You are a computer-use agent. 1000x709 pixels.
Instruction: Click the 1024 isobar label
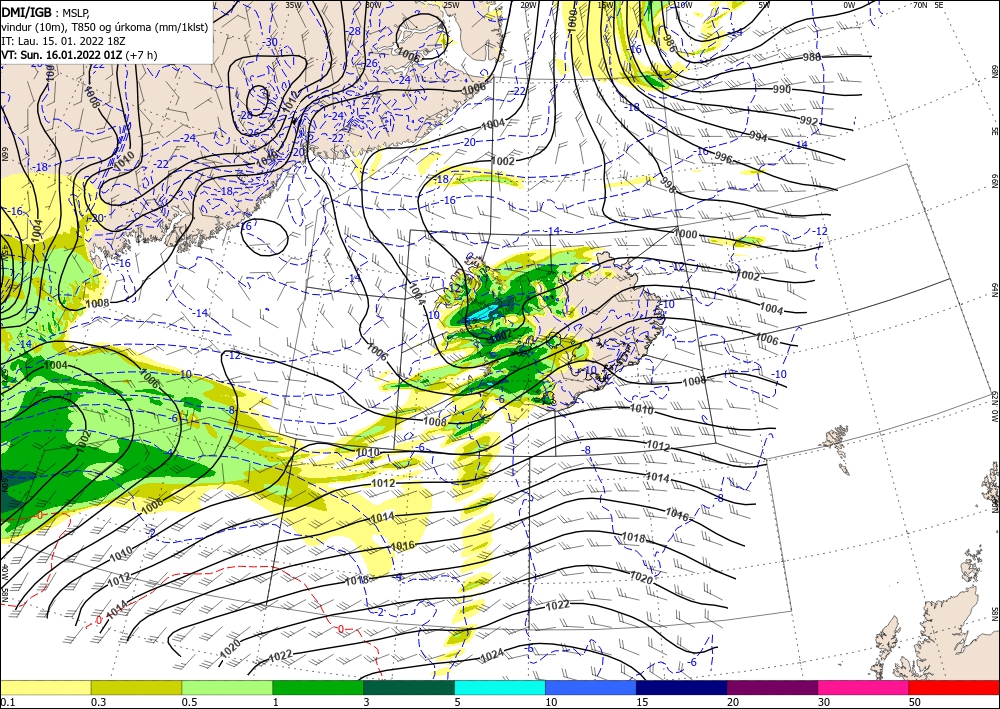(x=492, y=654)
